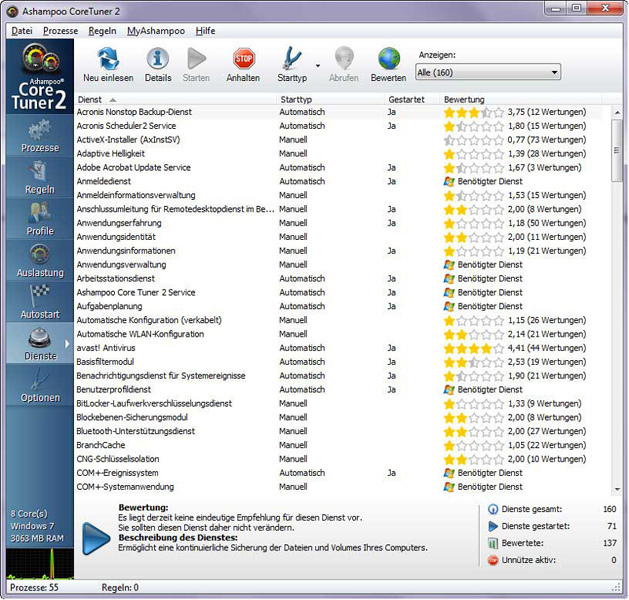This screenshot has width=629, height=600.
Task: Open the MyAshampoo menu
Action: 156,31
